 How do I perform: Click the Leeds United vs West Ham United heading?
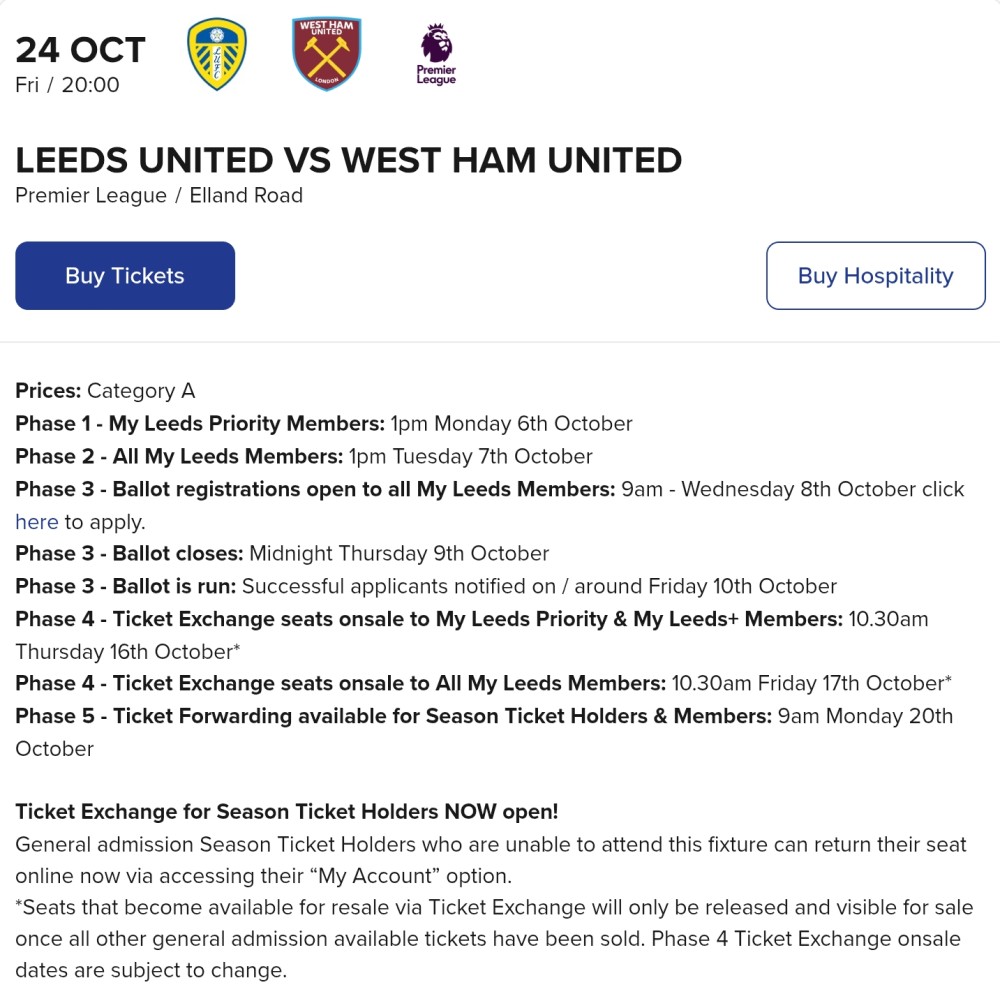tap(348, 160)
